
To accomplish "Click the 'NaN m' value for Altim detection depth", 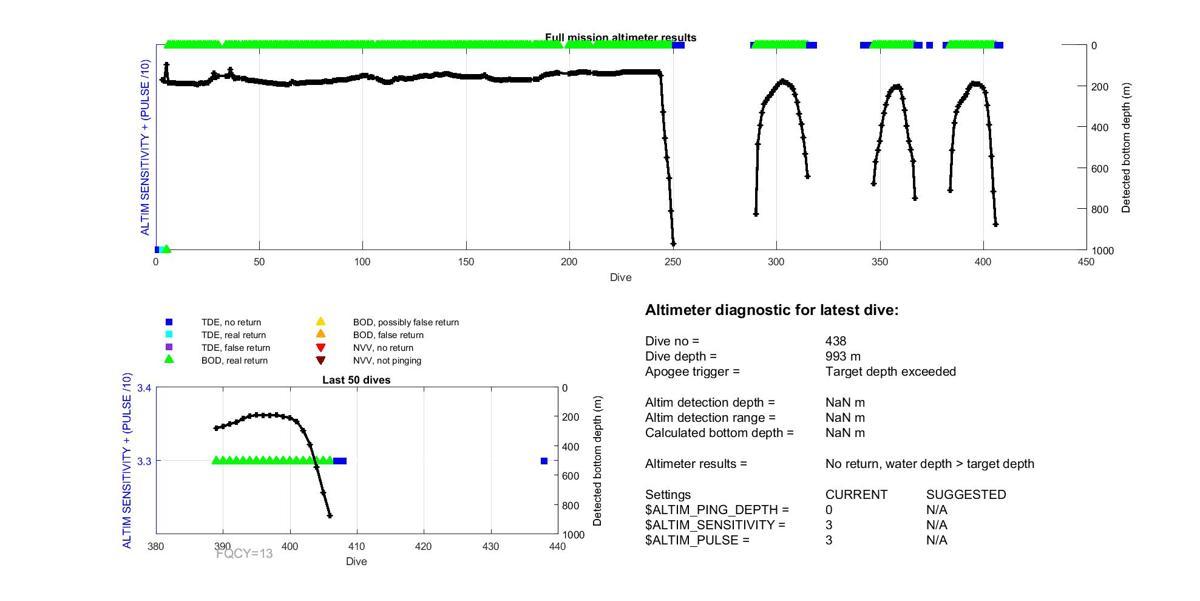I will point(845,402).
